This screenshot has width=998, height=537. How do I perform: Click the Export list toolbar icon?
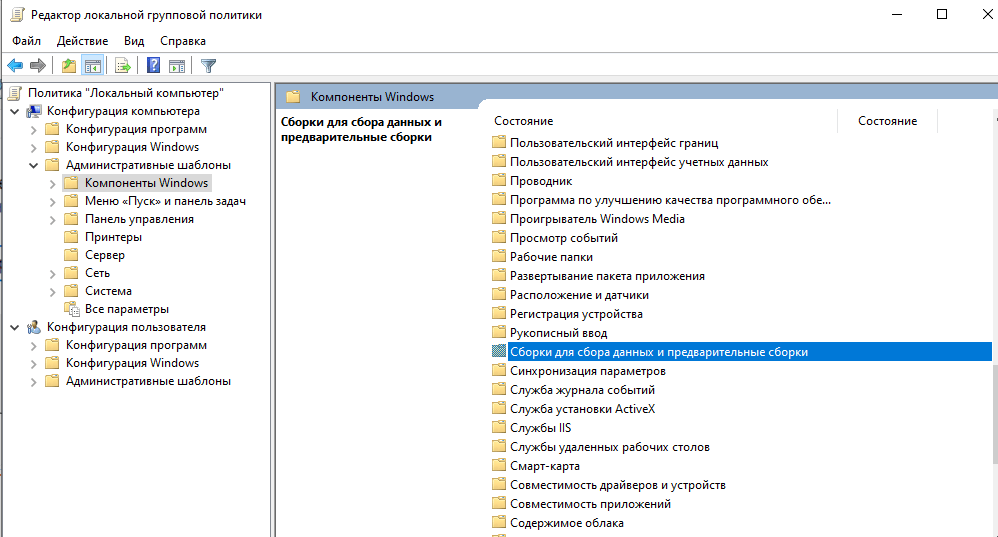coord(123,66)
